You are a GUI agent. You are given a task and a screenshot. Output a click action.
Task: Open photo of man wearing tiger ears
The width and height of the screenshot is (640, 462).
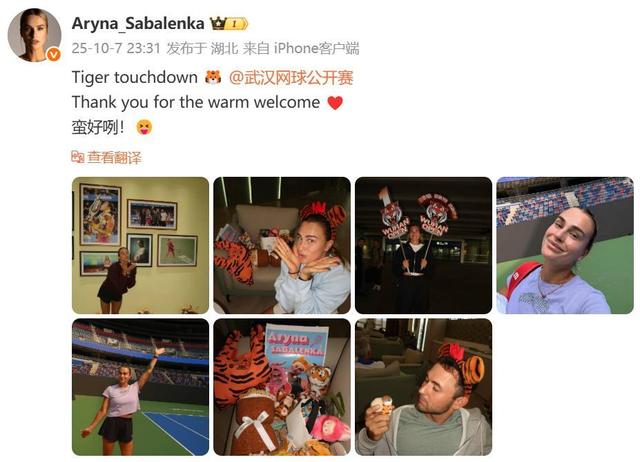423,387
